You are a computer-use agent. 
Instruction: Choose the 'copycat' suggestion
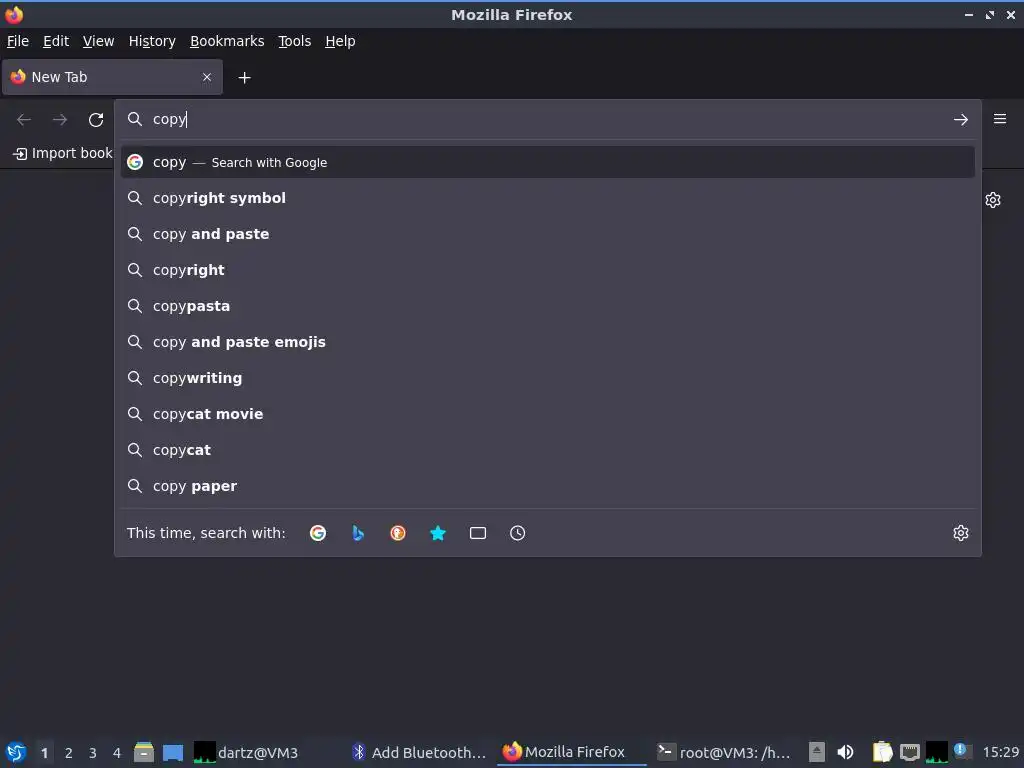547,450
